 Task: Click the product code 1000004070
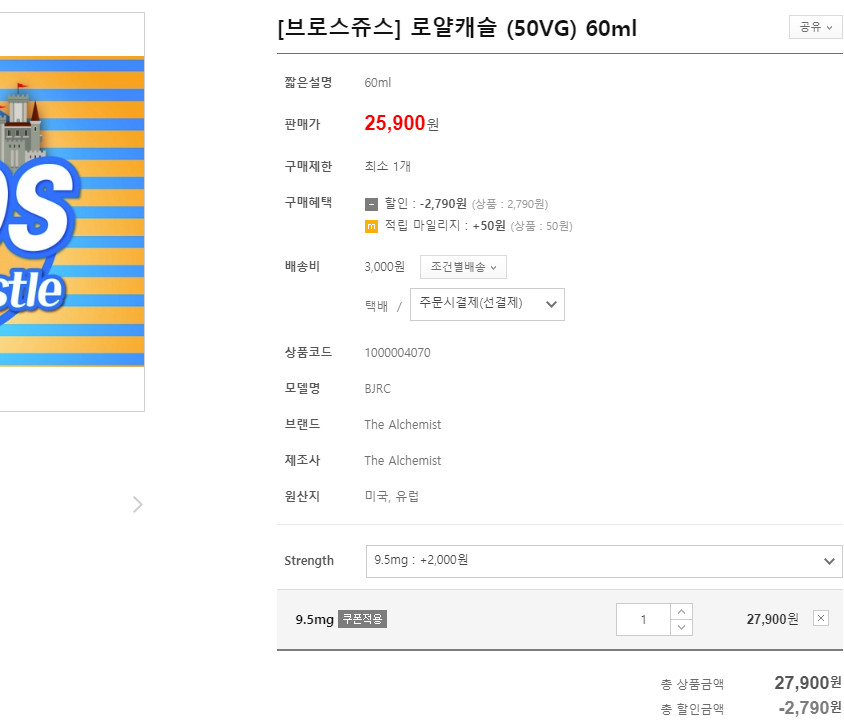coord(397,353)
